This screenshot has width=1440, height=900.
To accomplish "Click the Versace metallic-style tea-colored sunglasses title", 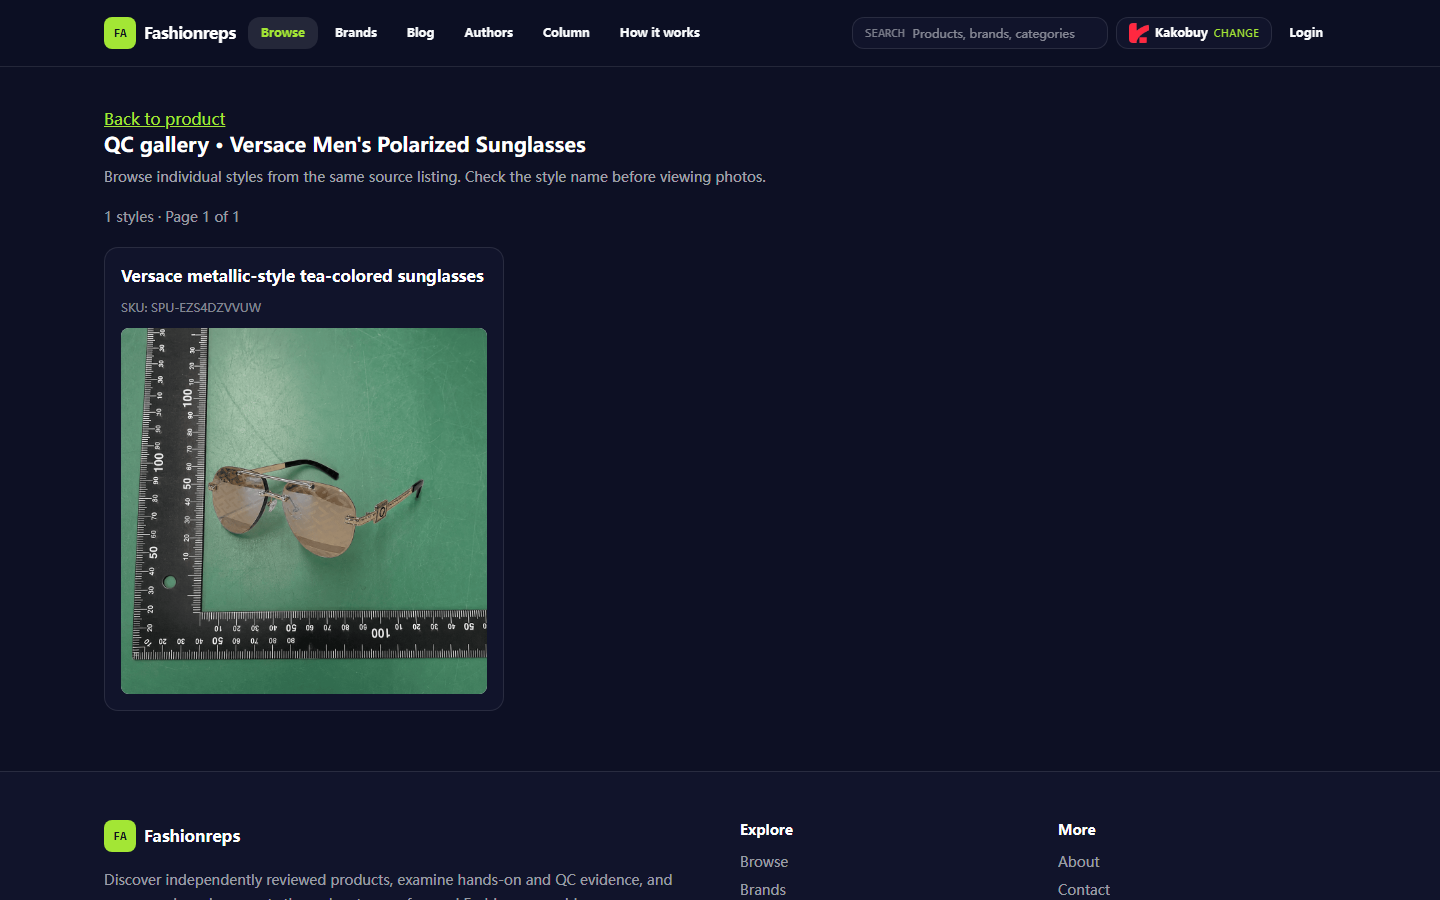I will pos(302,276).
